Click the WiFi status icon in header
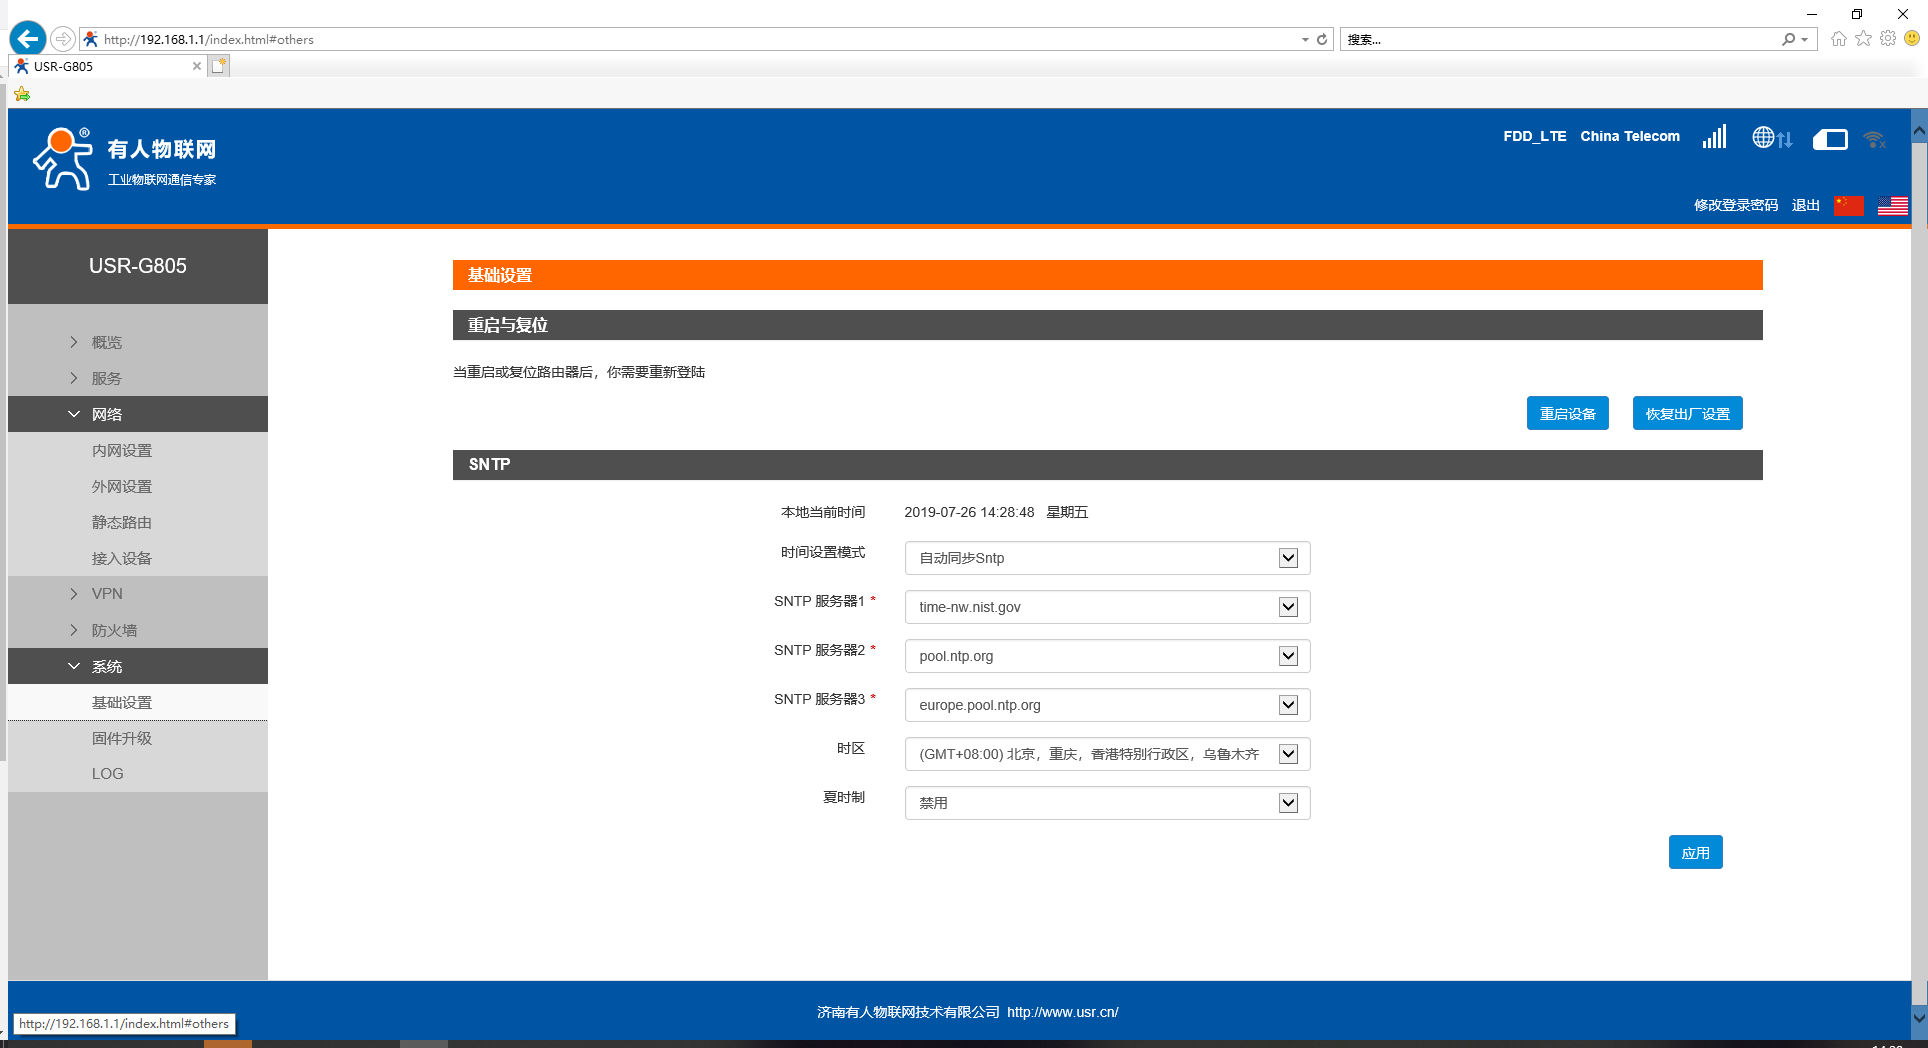The image size is (1928, 1048). click(x=1874, y=140)
